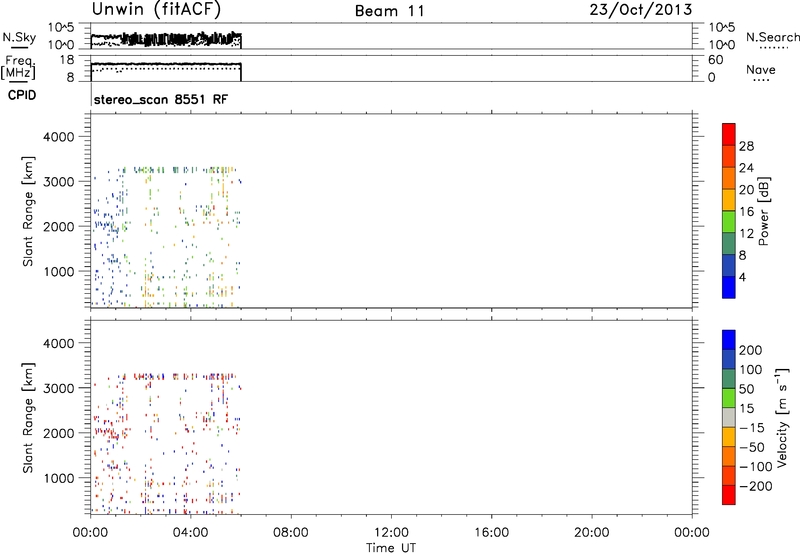Select the 'Time UT' axis title
This screenshot has width=800, height=554.
391,548
